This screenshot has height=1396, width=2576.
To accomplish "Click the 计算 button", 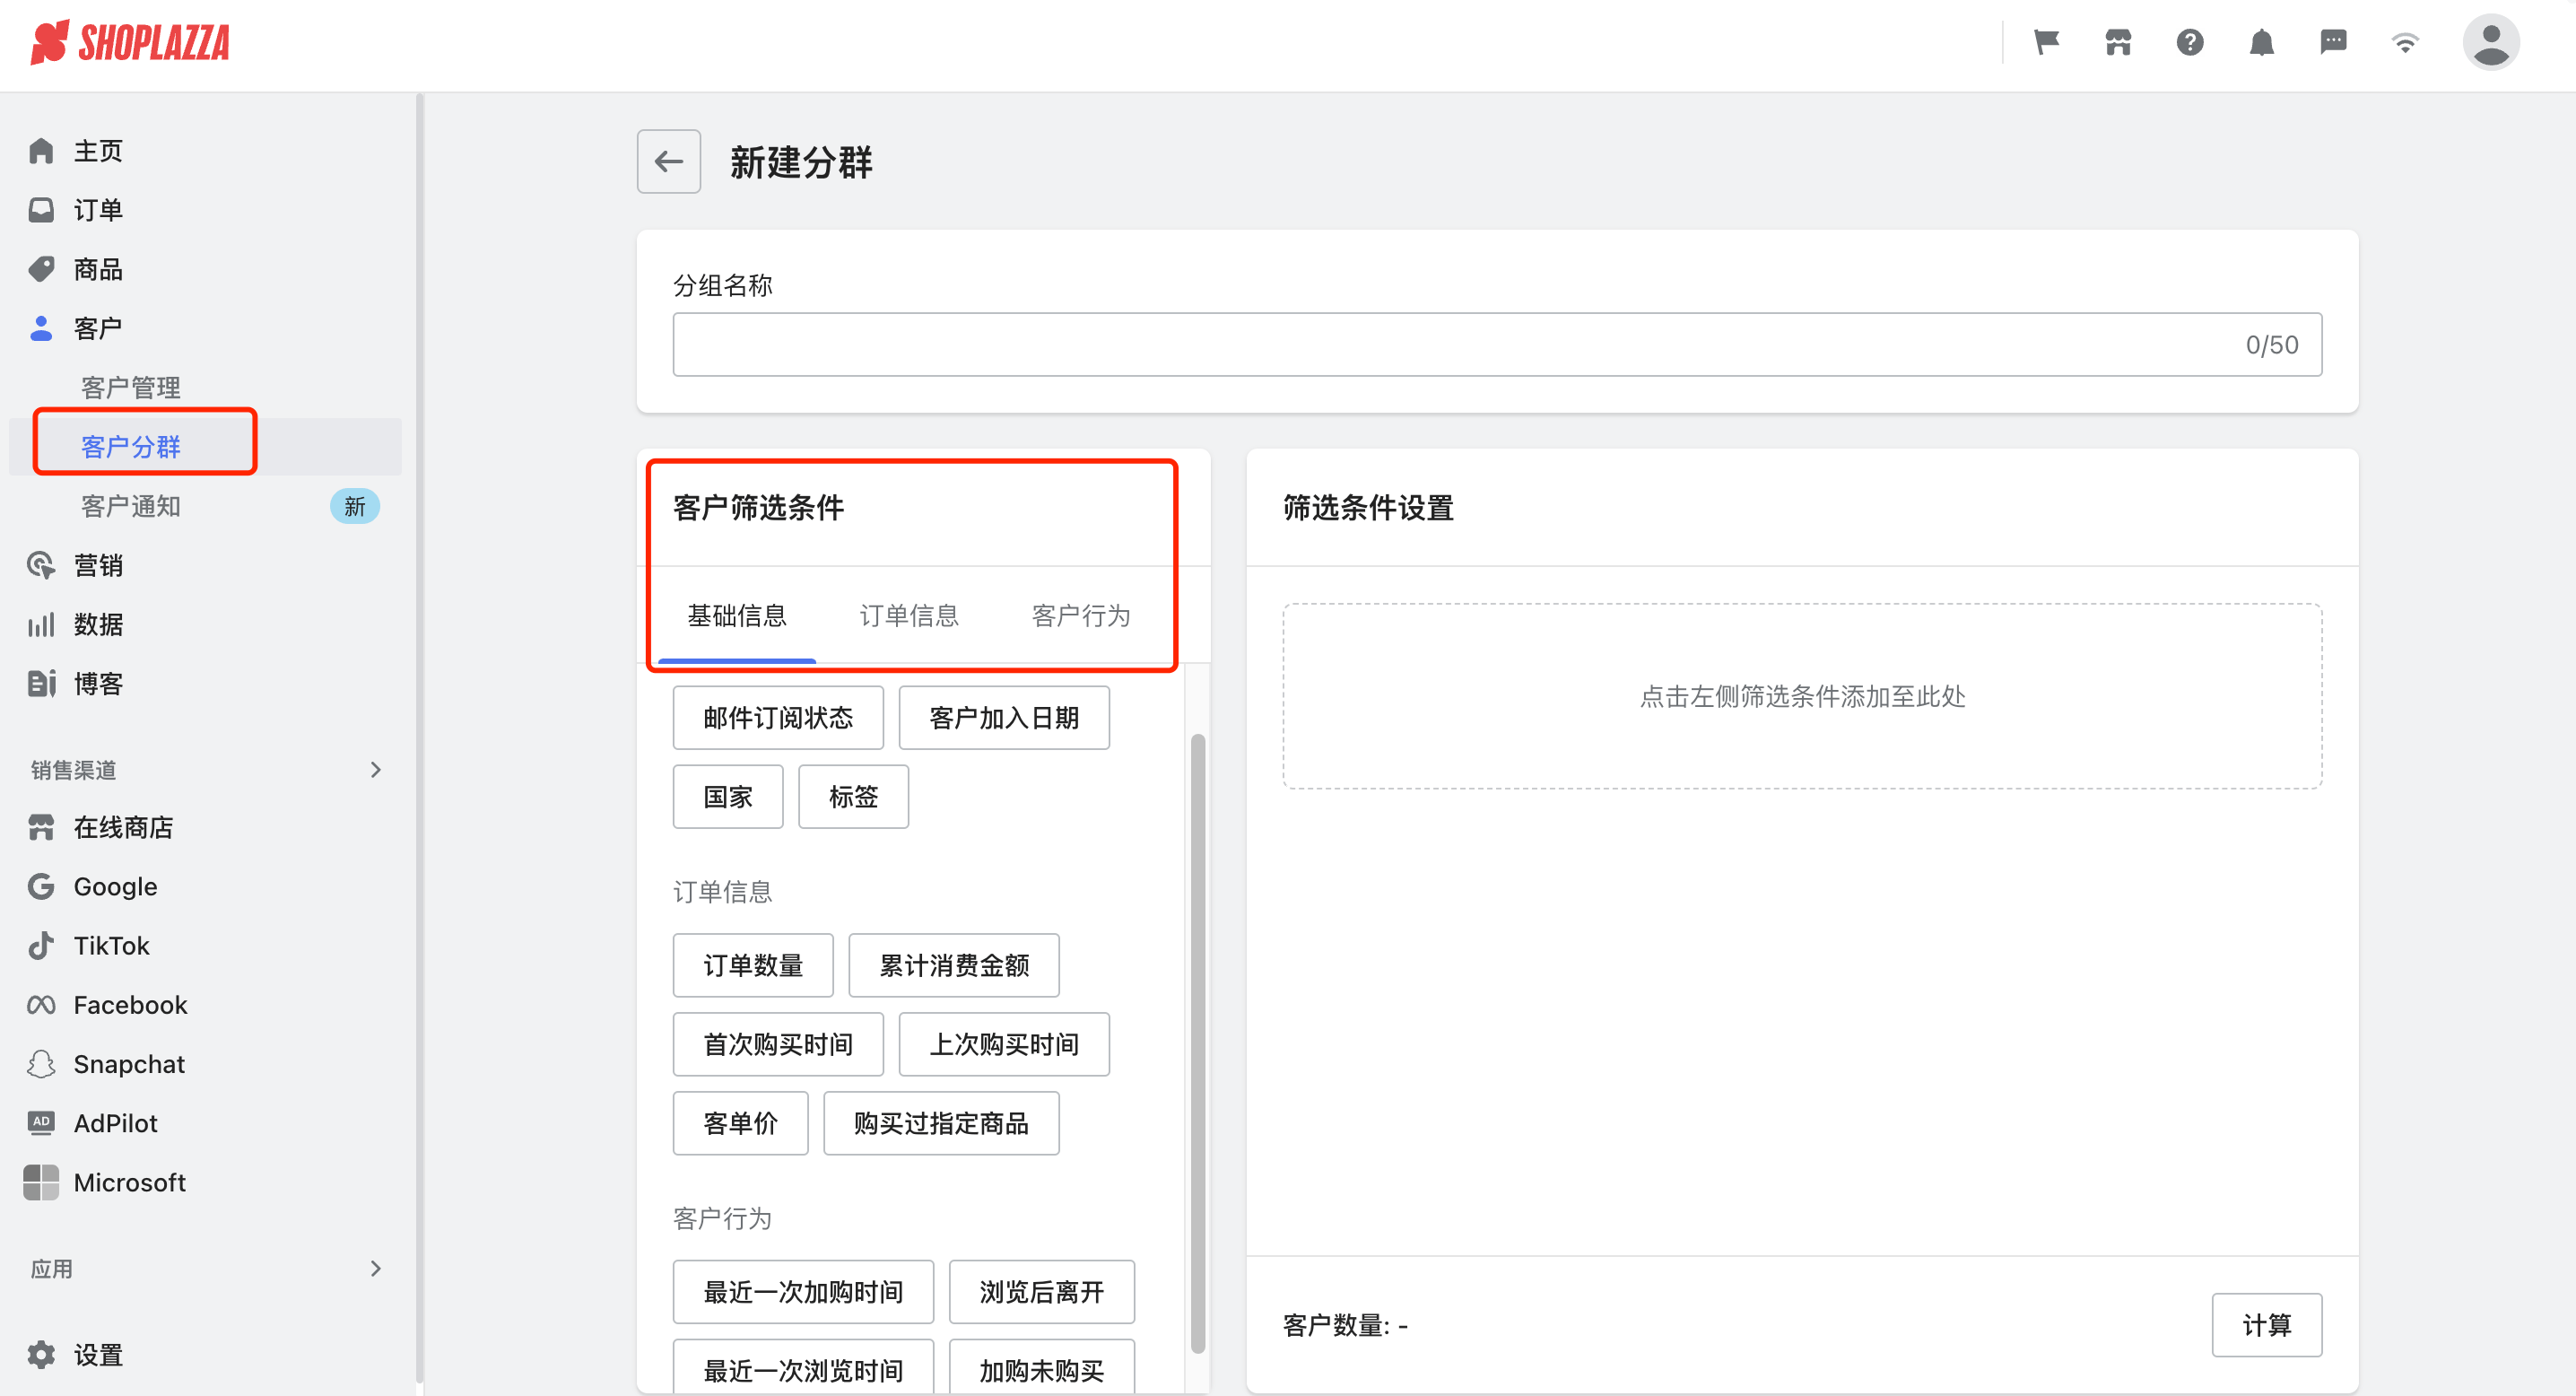I will click(x=2265, y=1324).
